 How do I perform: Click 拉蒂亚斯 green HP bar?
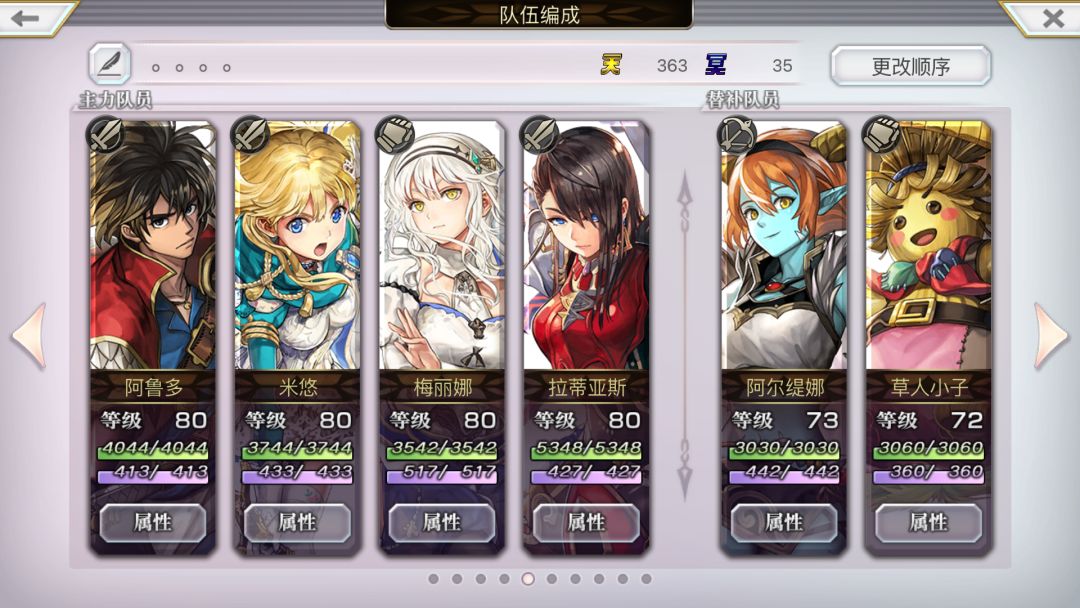pos(586,449)
